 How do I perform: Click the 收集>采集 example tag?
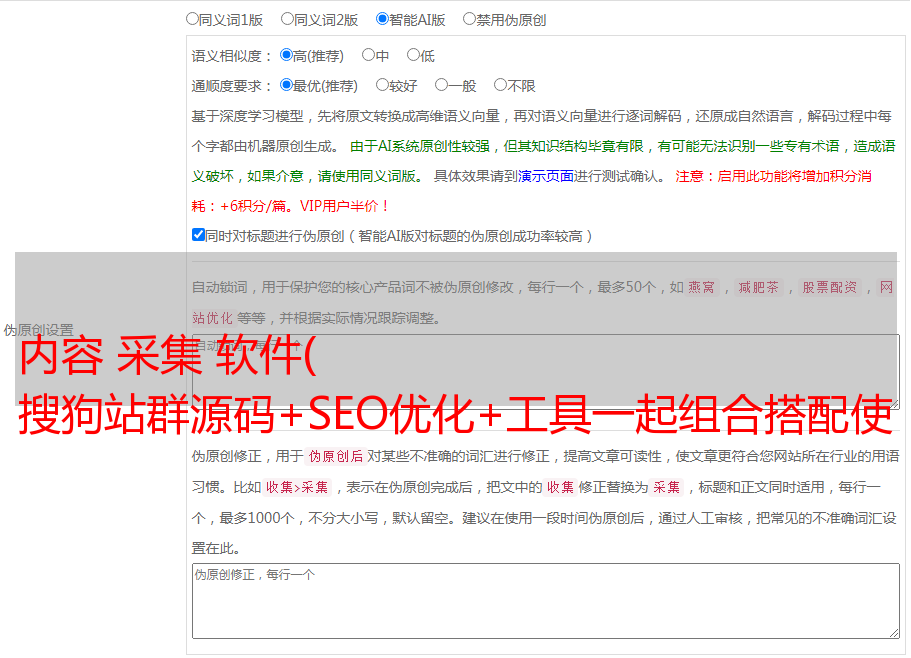pyautogui.click(x=297, y=488)
